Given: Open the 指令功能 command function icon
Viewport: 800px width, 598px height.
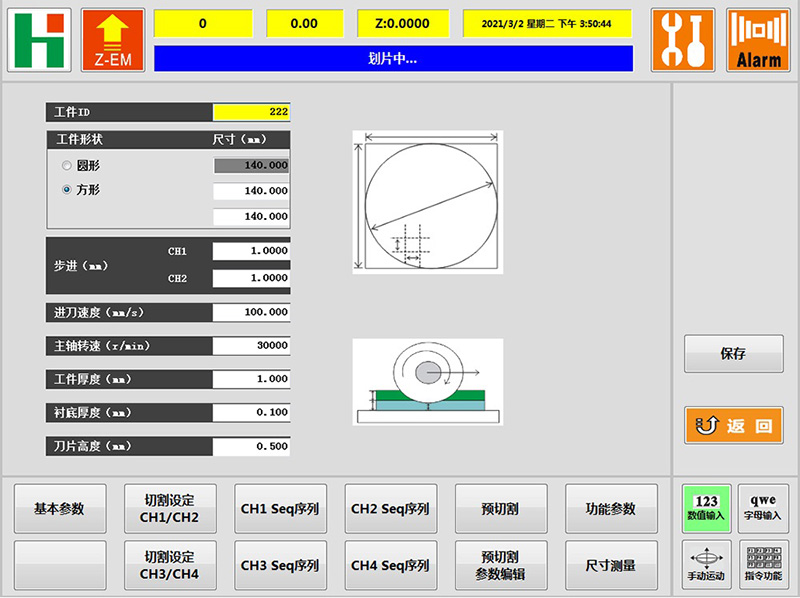Looking at the screenshot, I should point(764,563).
